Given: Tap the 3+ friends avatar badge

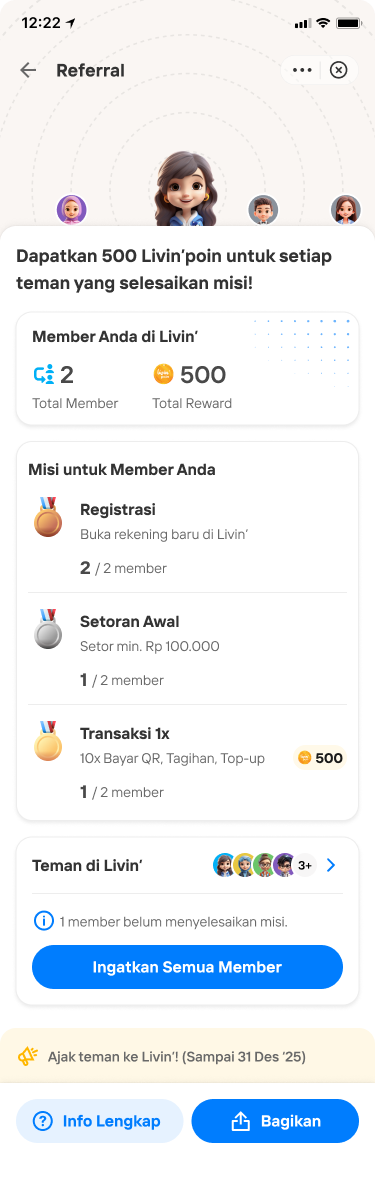Looking at the screenshot, I should [x=305, y=865].
